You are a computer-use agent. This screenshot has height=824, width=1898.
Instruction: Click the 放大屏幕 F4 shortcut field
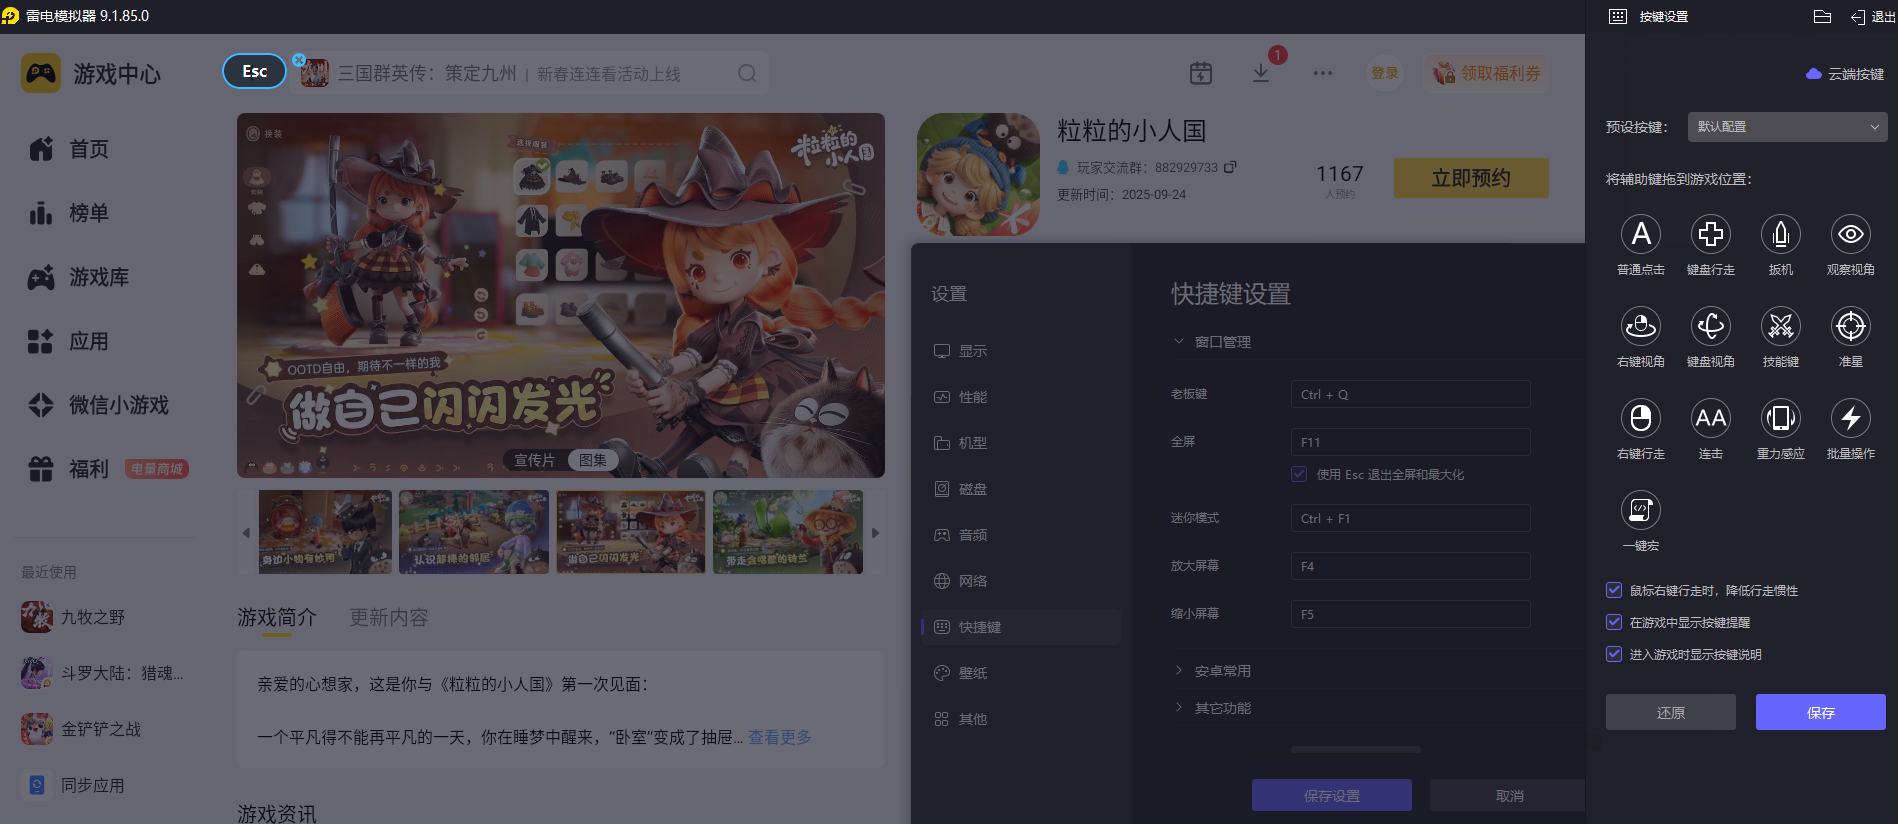coord(1410,566)
